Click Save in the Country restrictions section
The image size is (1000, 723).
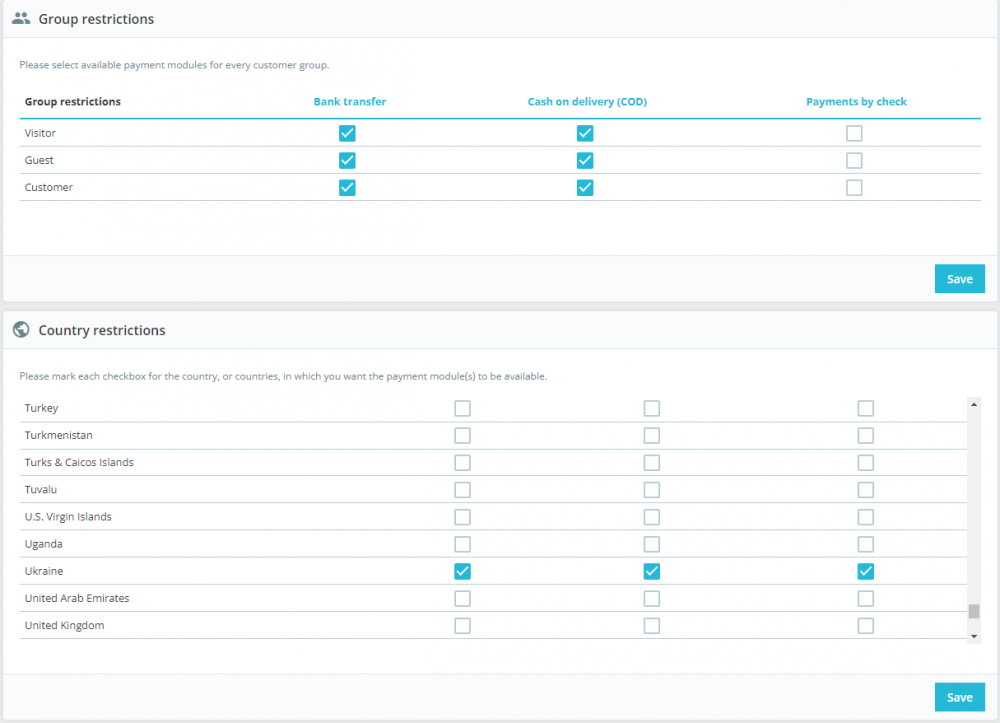959,696
